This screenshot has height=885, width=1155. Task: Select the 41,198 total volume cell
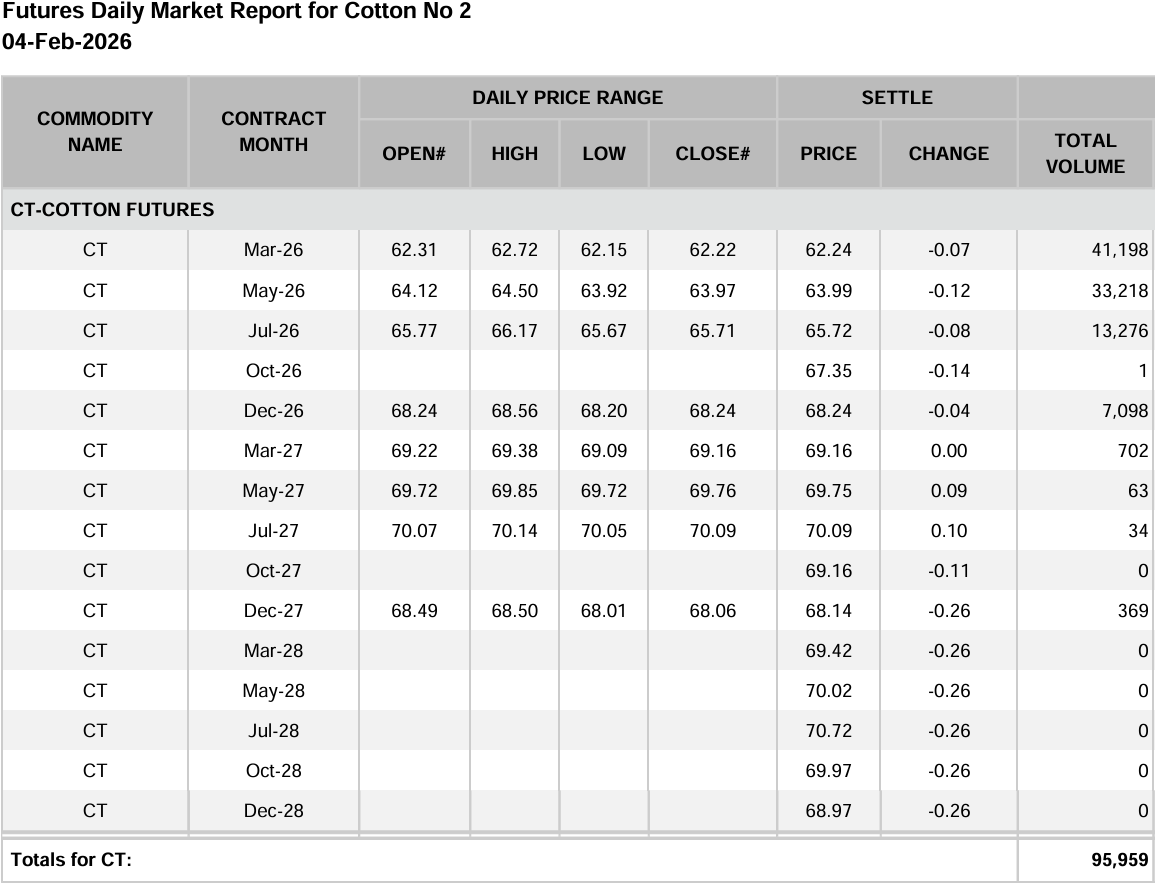1119,250
